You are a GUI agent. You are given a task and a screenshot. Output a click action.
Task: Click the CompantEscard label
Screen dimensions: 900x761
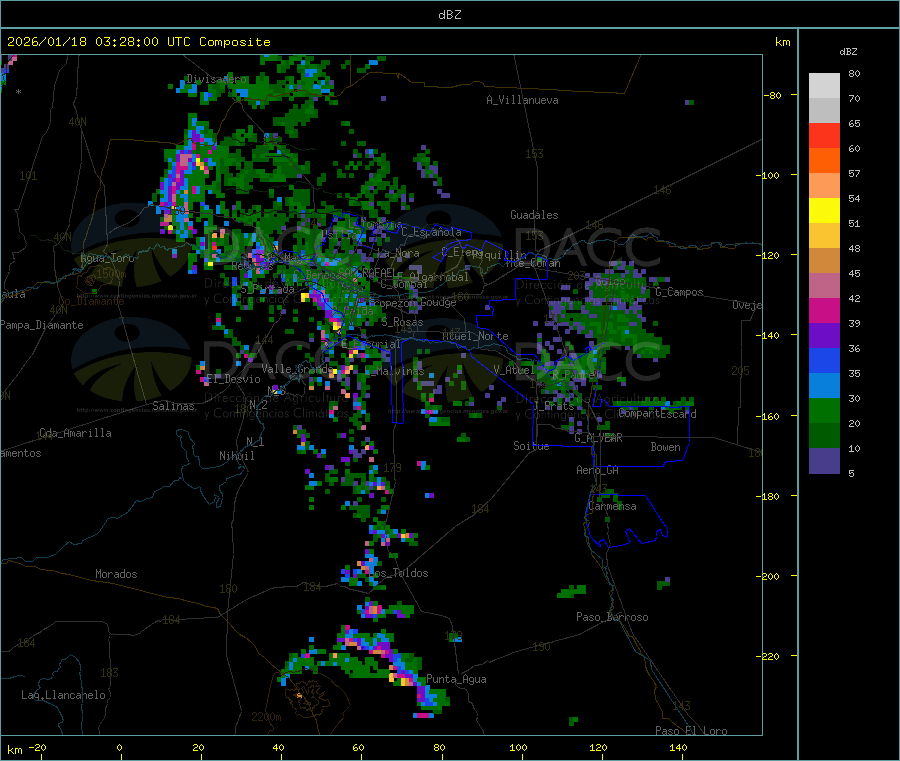657,413
